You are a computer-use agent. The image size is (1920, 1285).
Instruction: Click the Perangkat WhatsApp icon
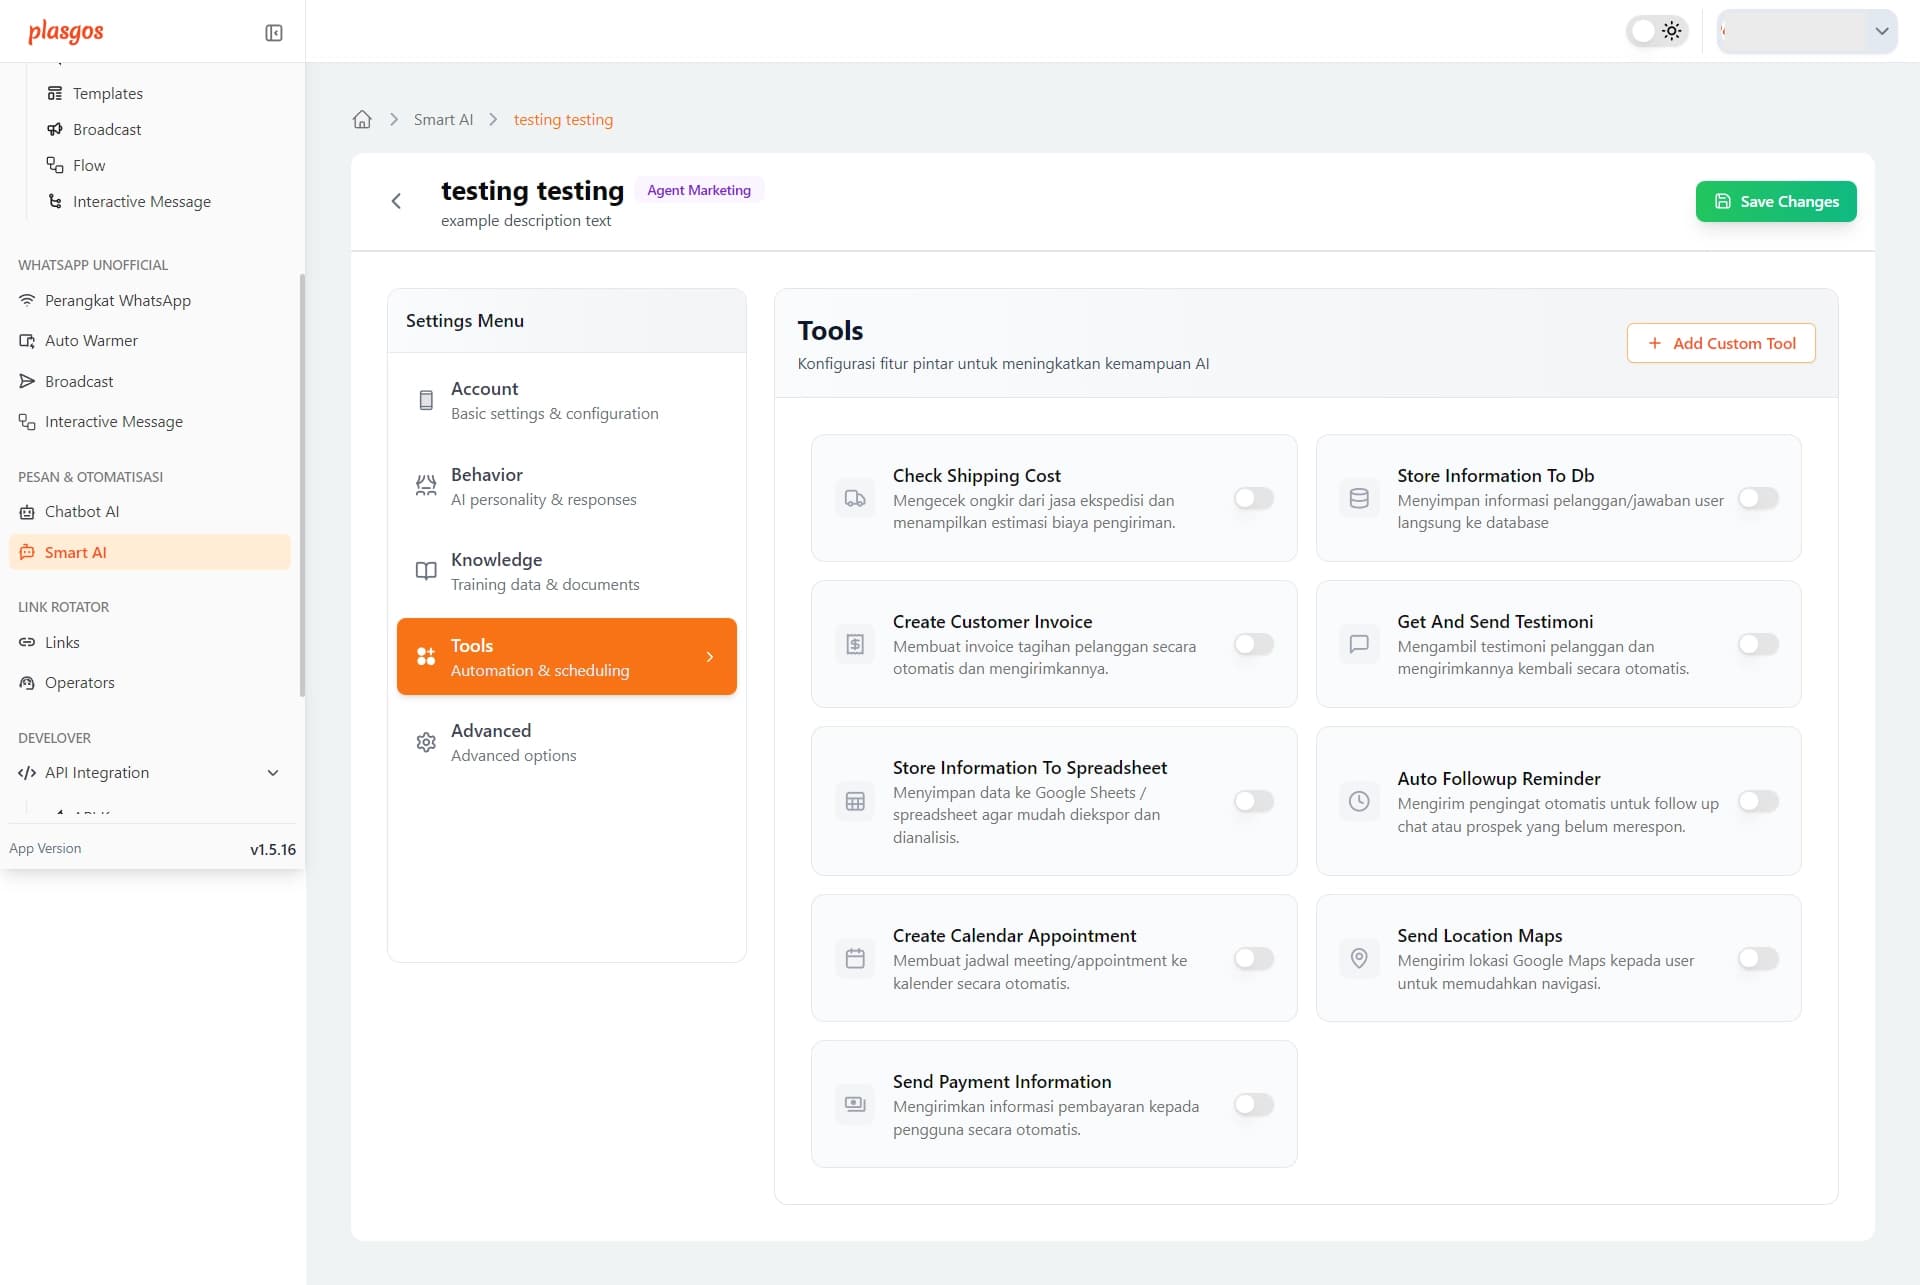pos(27,300)
